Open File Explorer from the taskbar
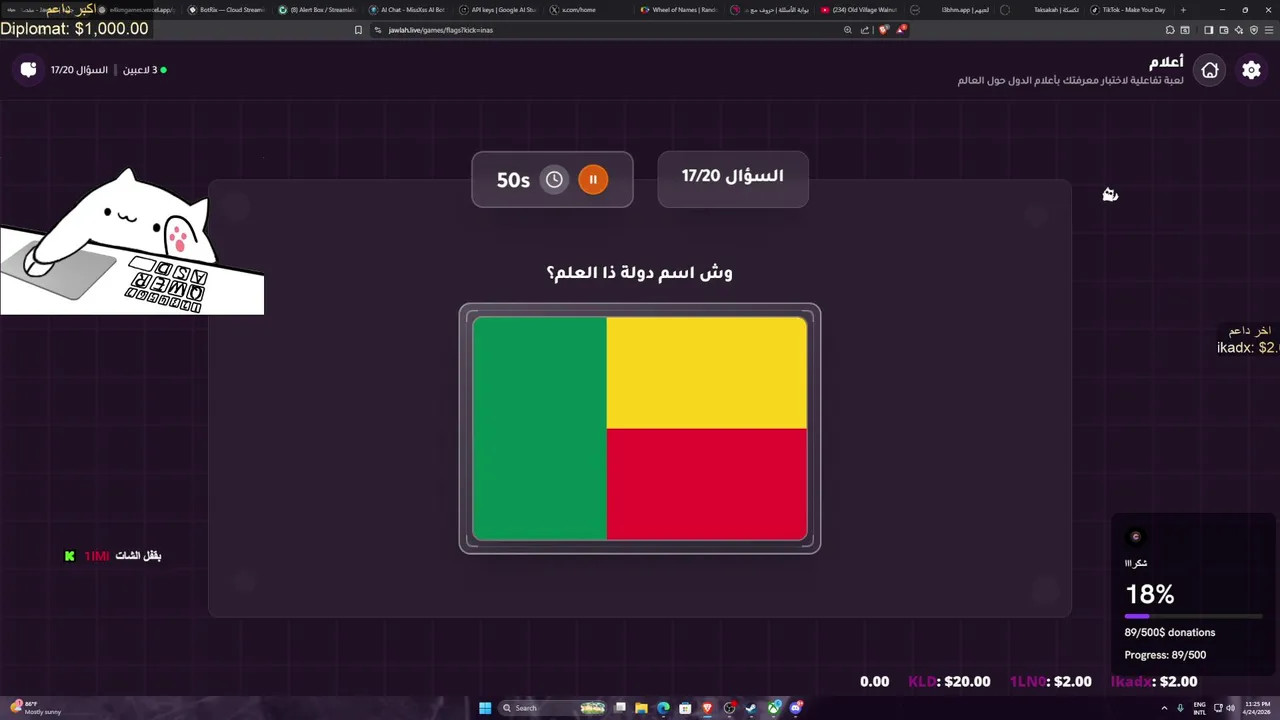The width and height of the screenshot is (1280, 720). point(641,708)
